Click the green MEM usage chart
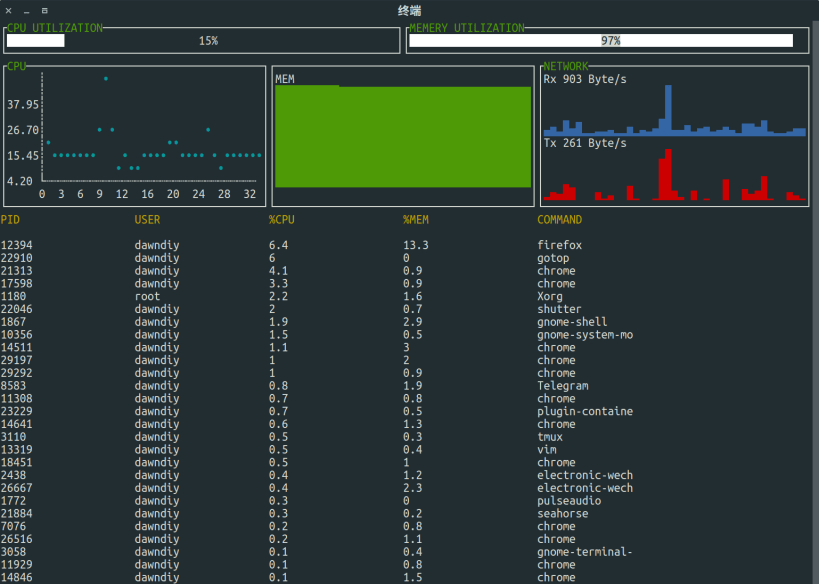Viewport: 819px width, 584px height. pyautogui.click(x=403, y=135)
